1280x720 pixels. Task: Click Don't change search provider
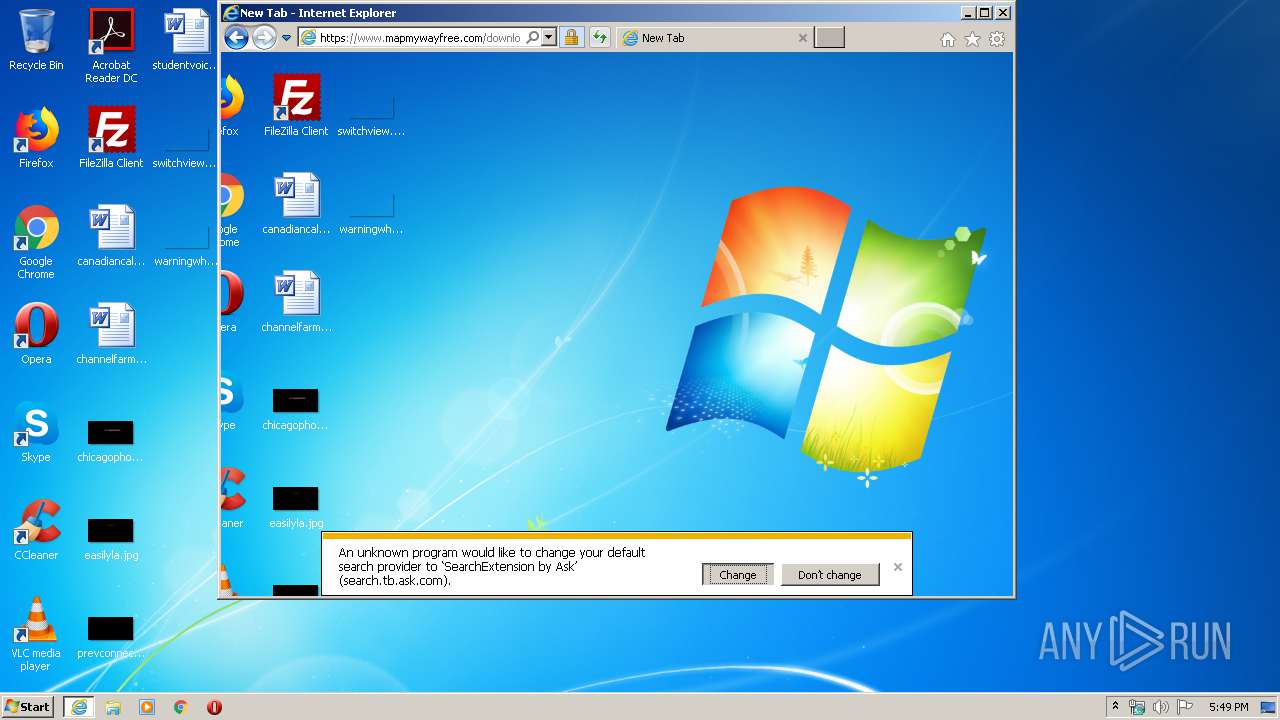point(830,575)
